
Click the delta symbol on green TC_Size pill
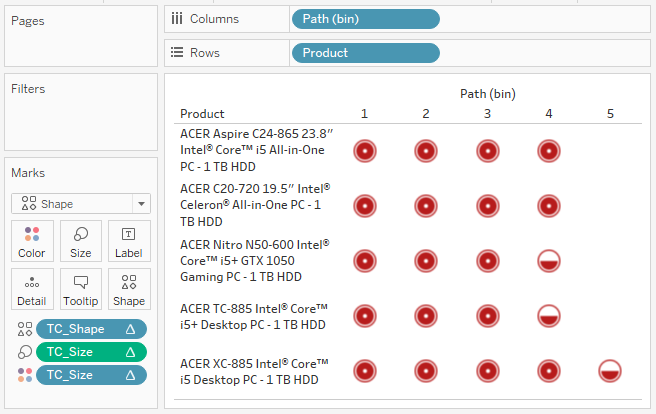pyautogui.click(x=131, y=352)
